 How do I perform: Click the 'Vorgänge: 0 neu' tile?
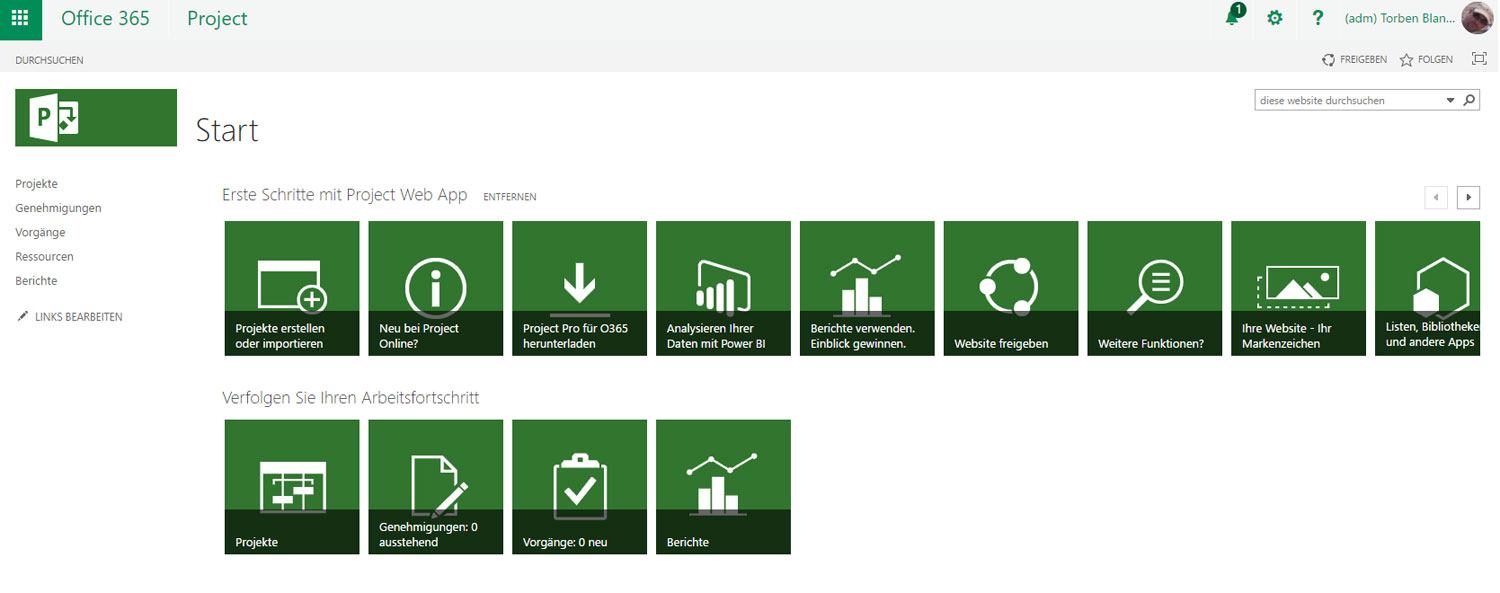pos(579,486)
